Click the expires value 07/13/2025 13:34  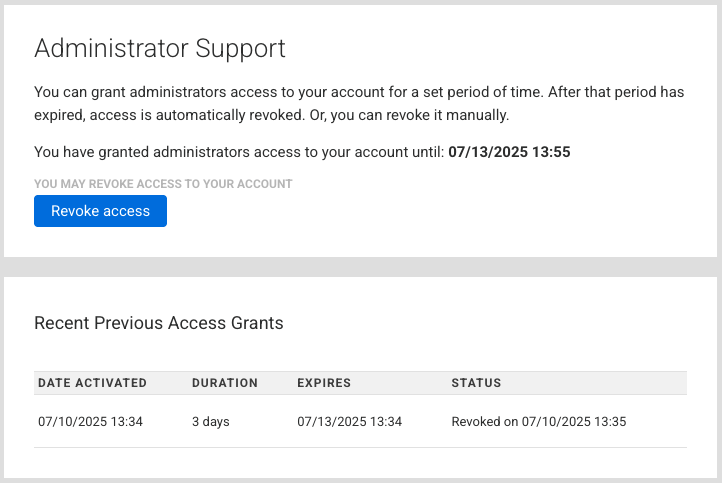[349, 422]
